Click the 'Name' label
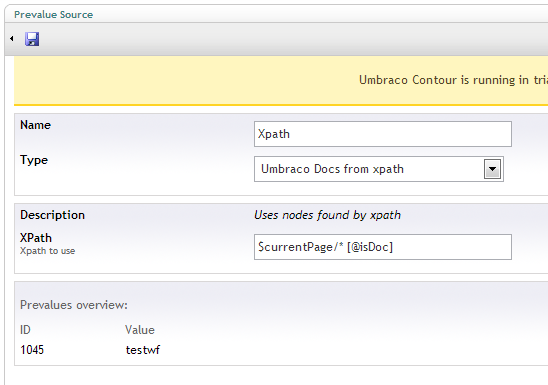 coord(35,125)
